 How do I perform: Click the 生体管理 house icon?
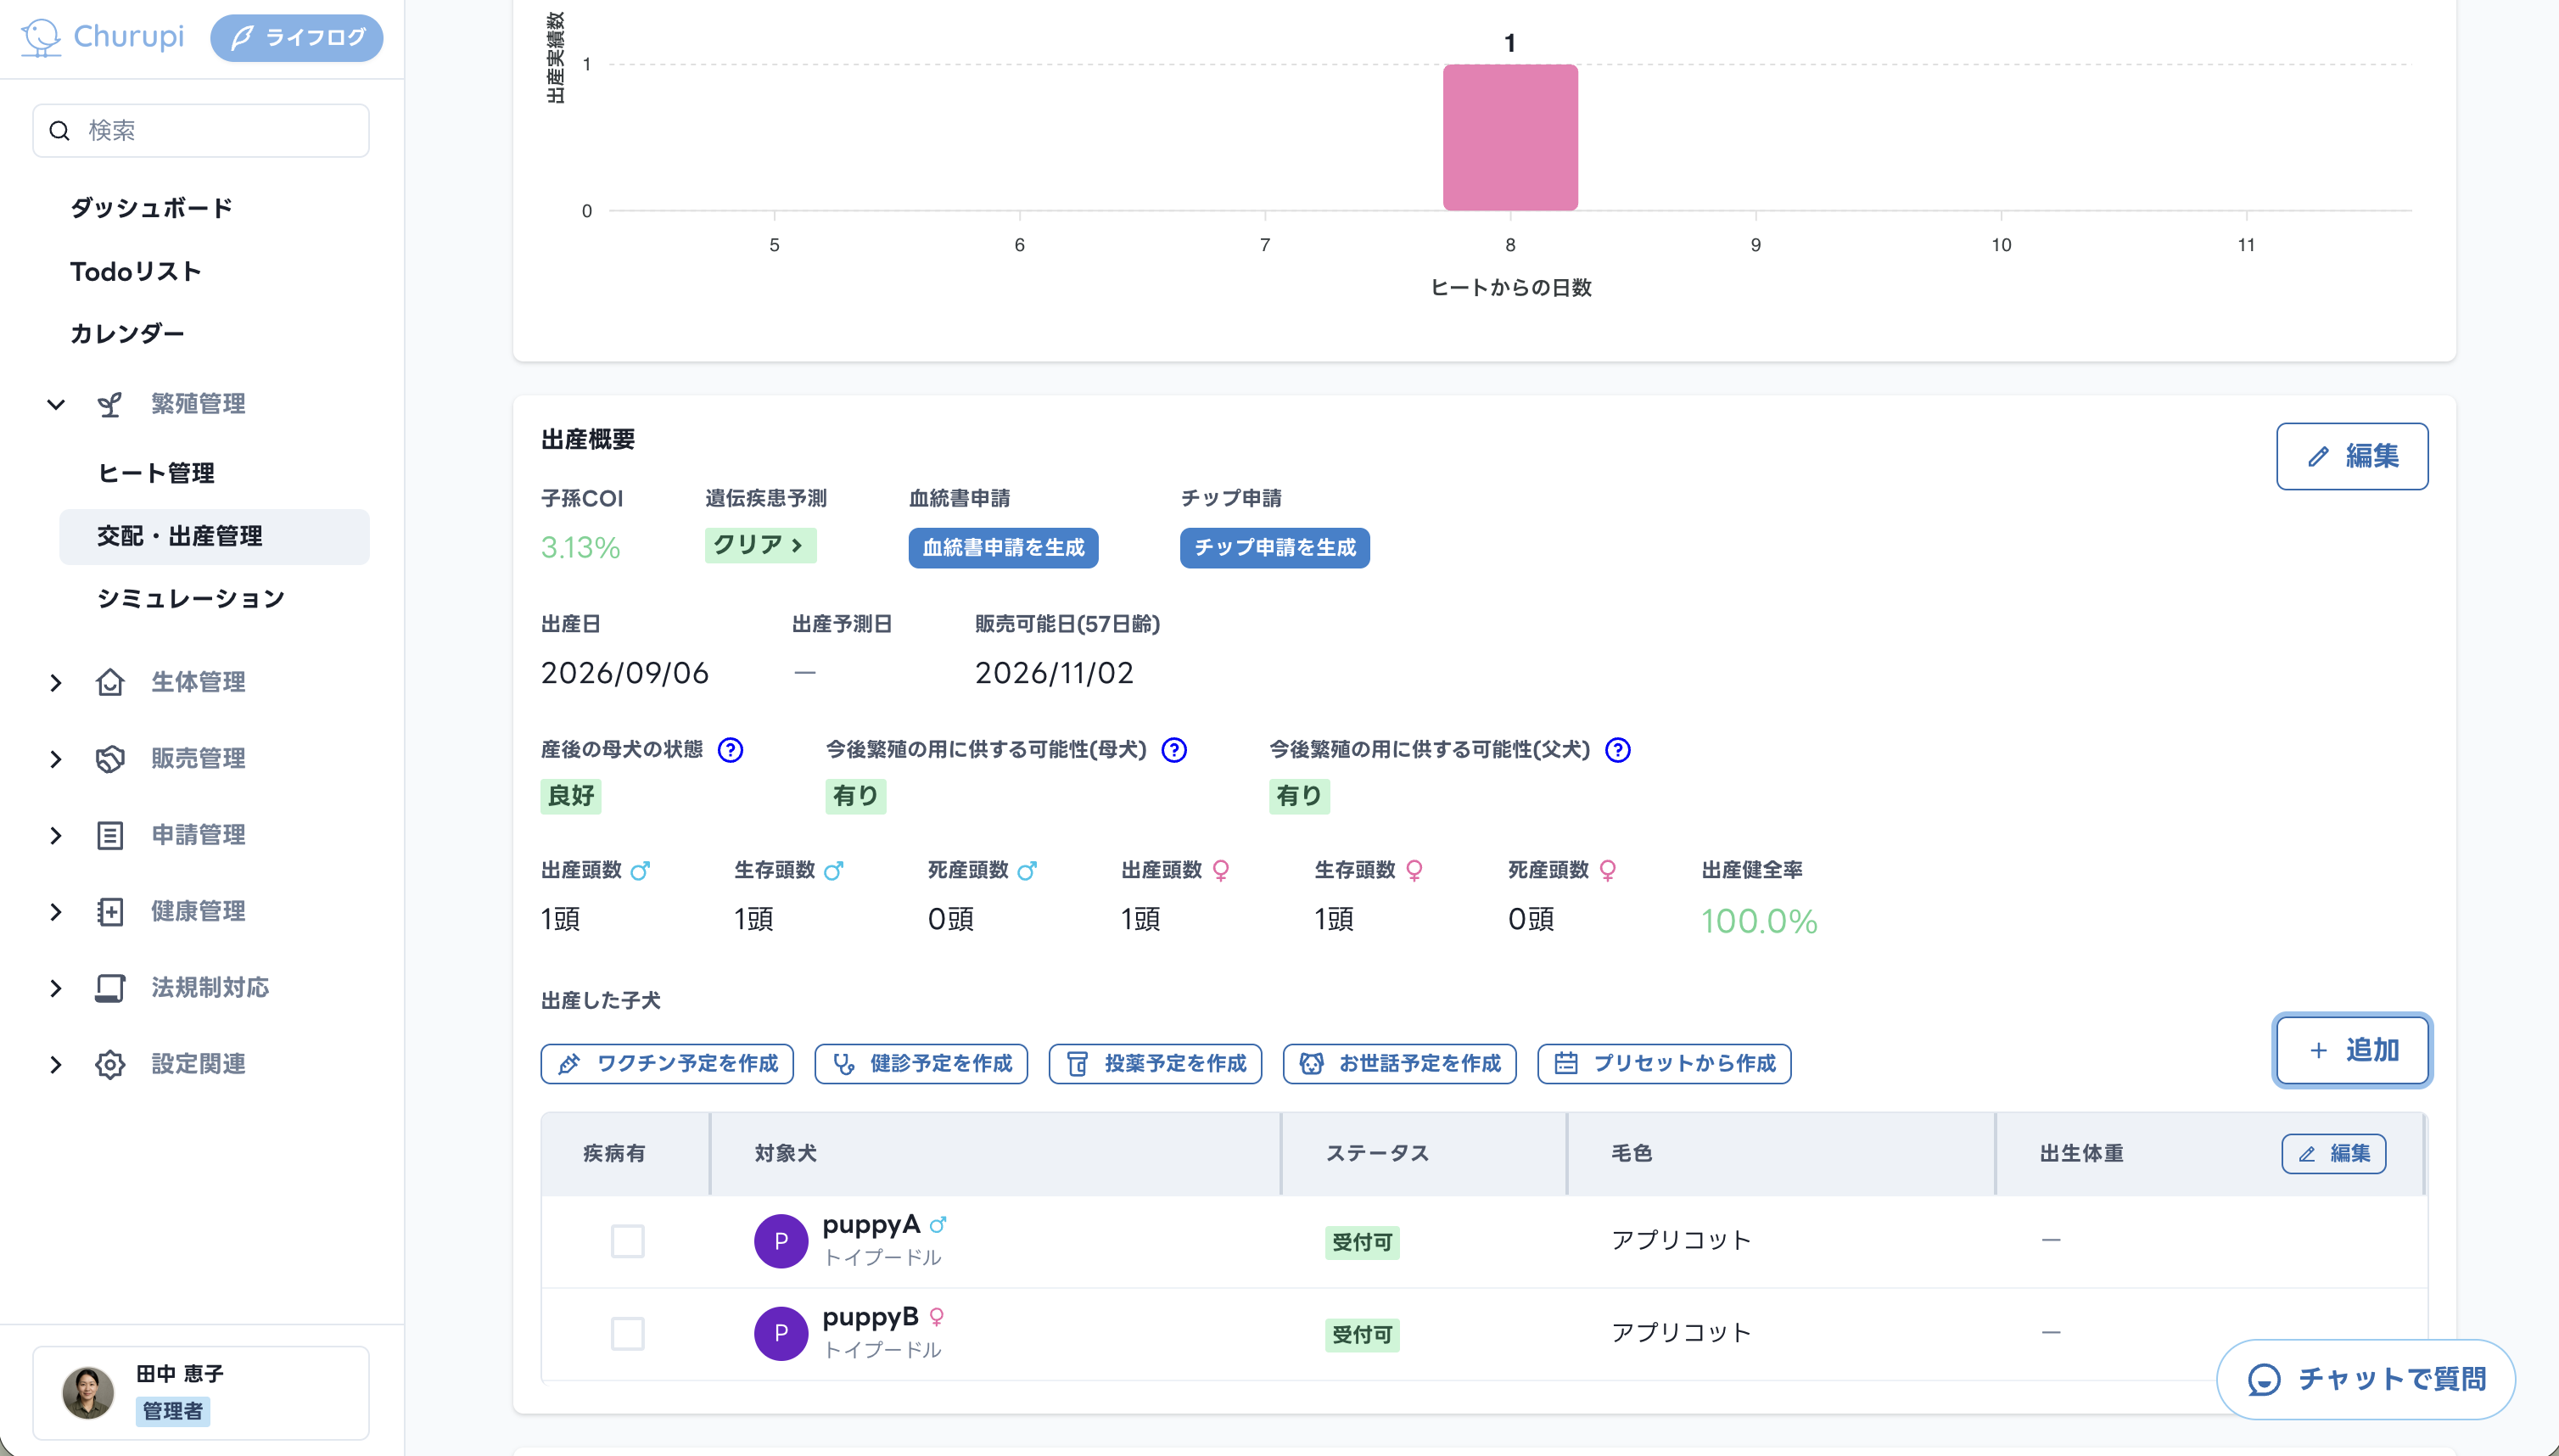click(x=110, y=682)
